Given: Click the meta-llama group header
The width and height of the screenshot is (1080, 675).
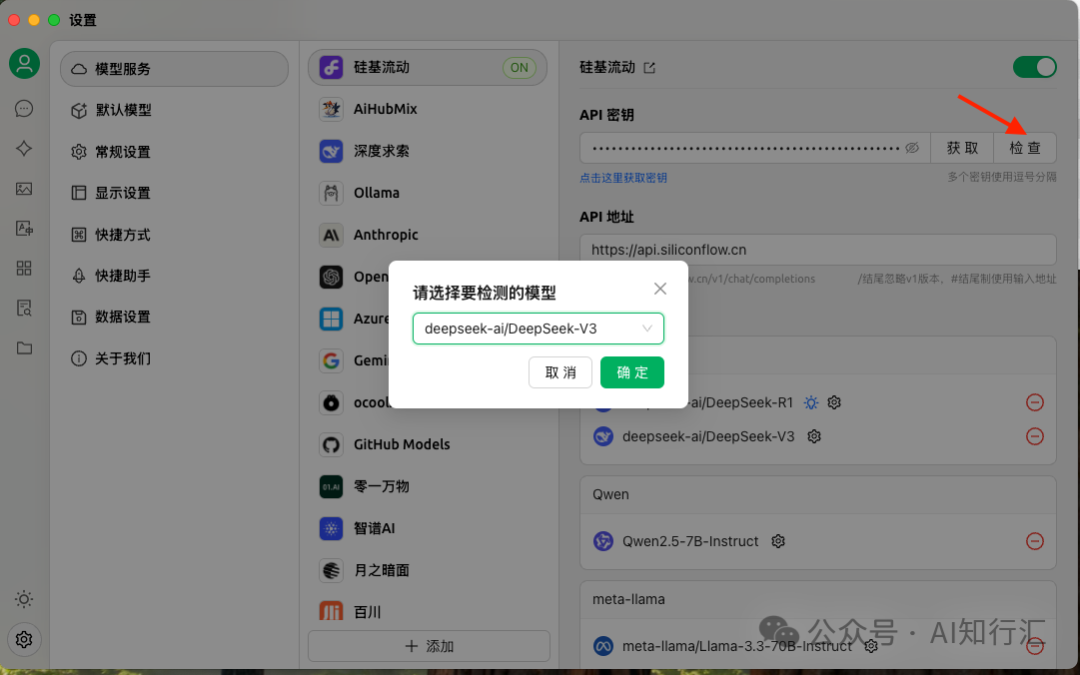Looking at the screenshot, I should click(x=818, y=599).
